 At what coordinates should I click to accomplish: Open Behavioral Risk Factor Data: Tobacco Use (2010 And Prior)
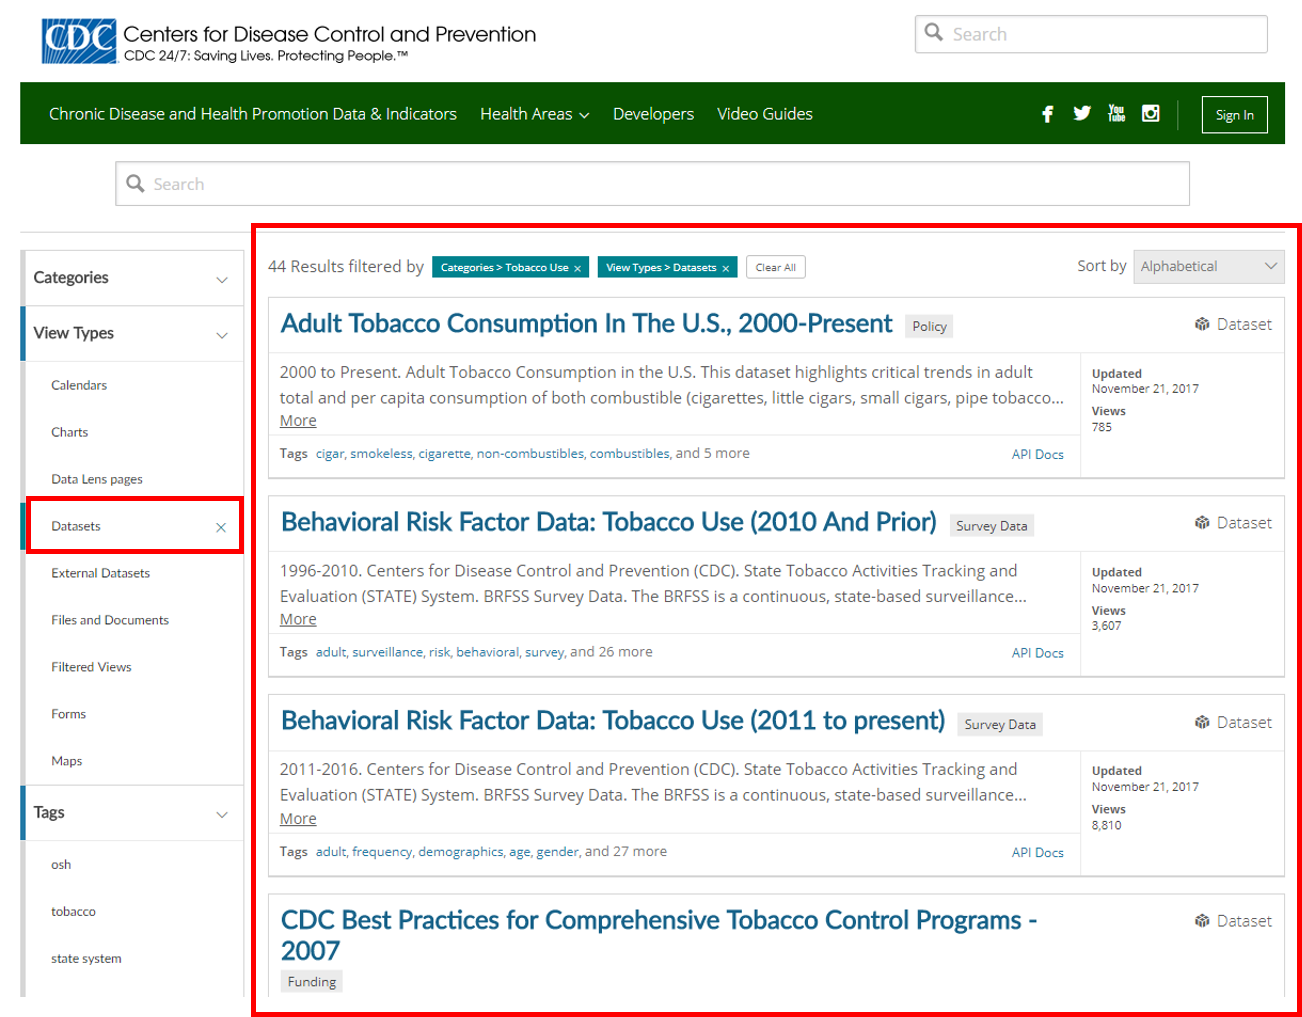pyautogui.click(x=609, y=522)
